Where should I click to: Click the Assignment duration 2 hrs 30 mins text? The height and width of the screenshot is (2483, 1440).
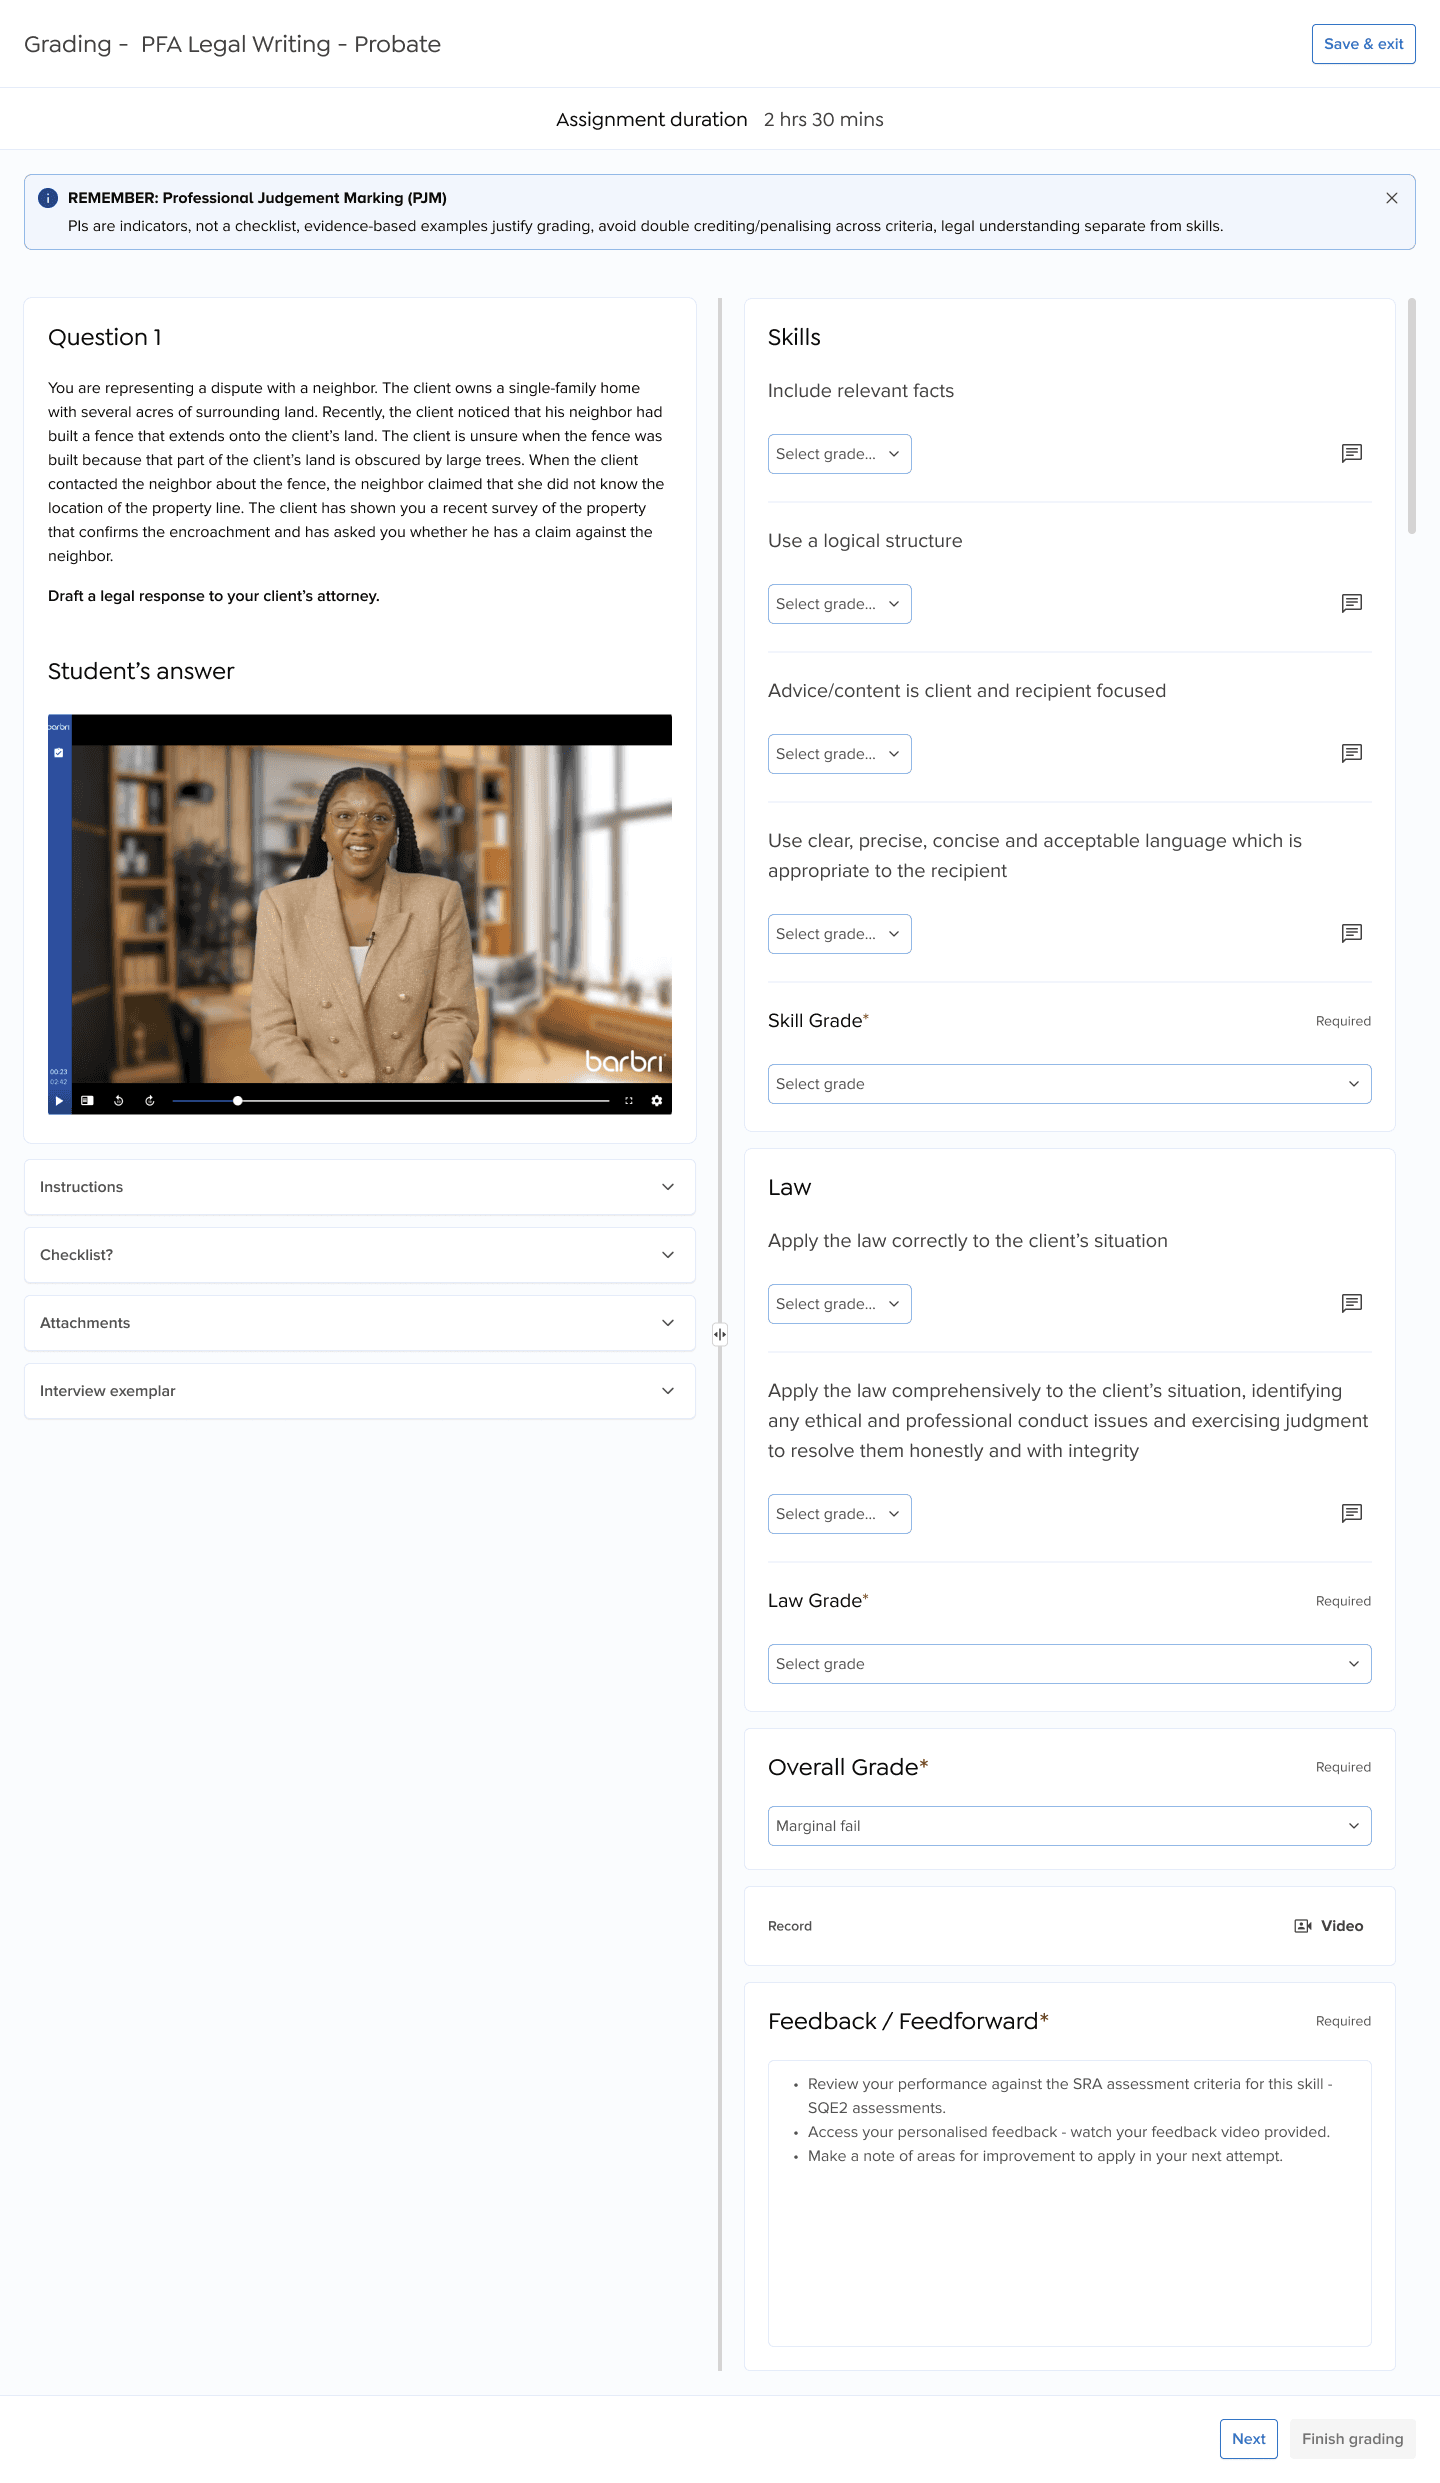pos(720,119)
